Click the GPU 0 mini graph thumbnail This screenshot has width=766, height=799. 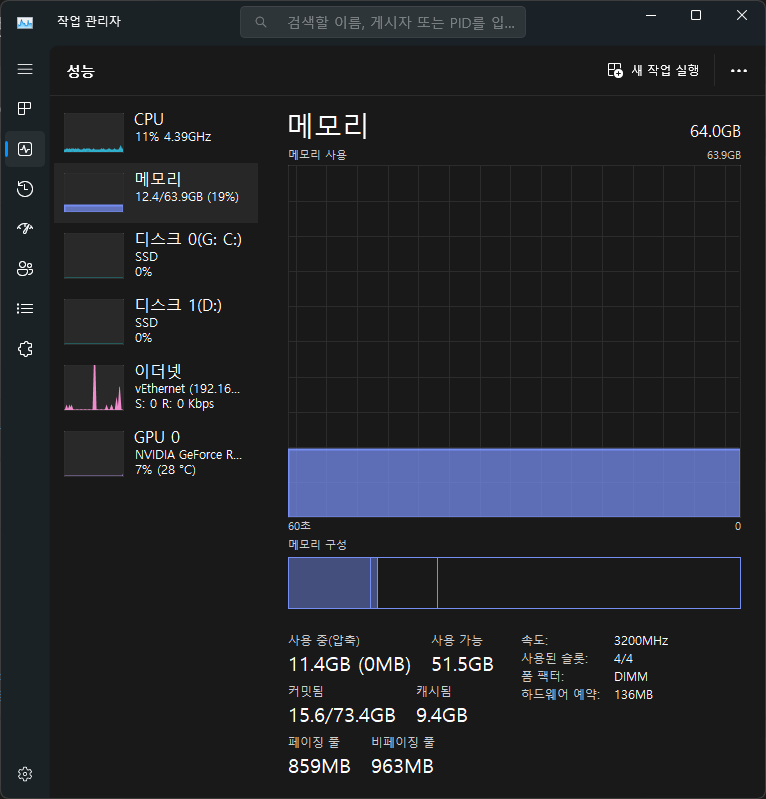(94, 454)
